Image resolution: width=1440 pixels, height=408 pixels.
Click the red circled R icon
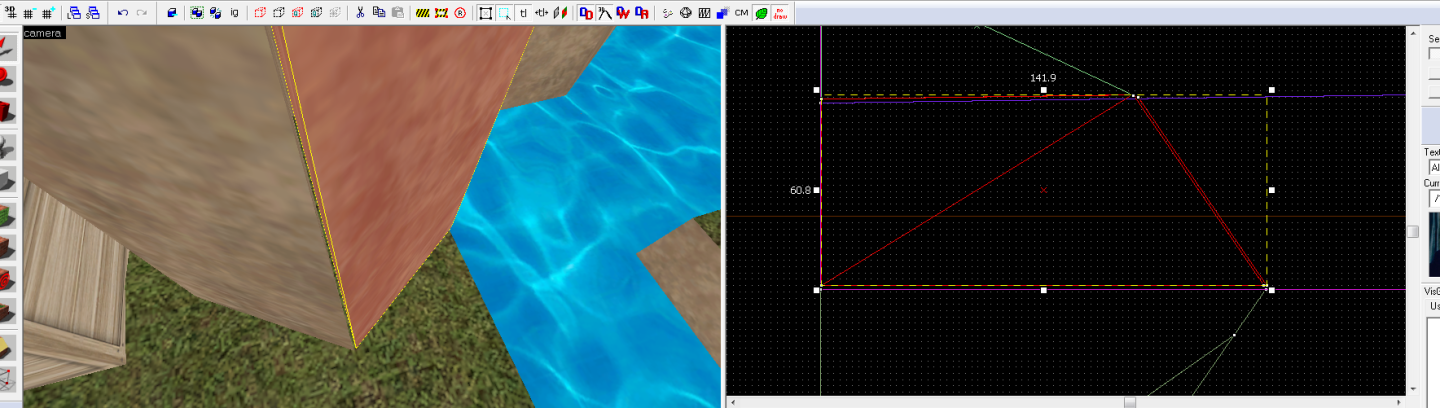tap(460, 13)
